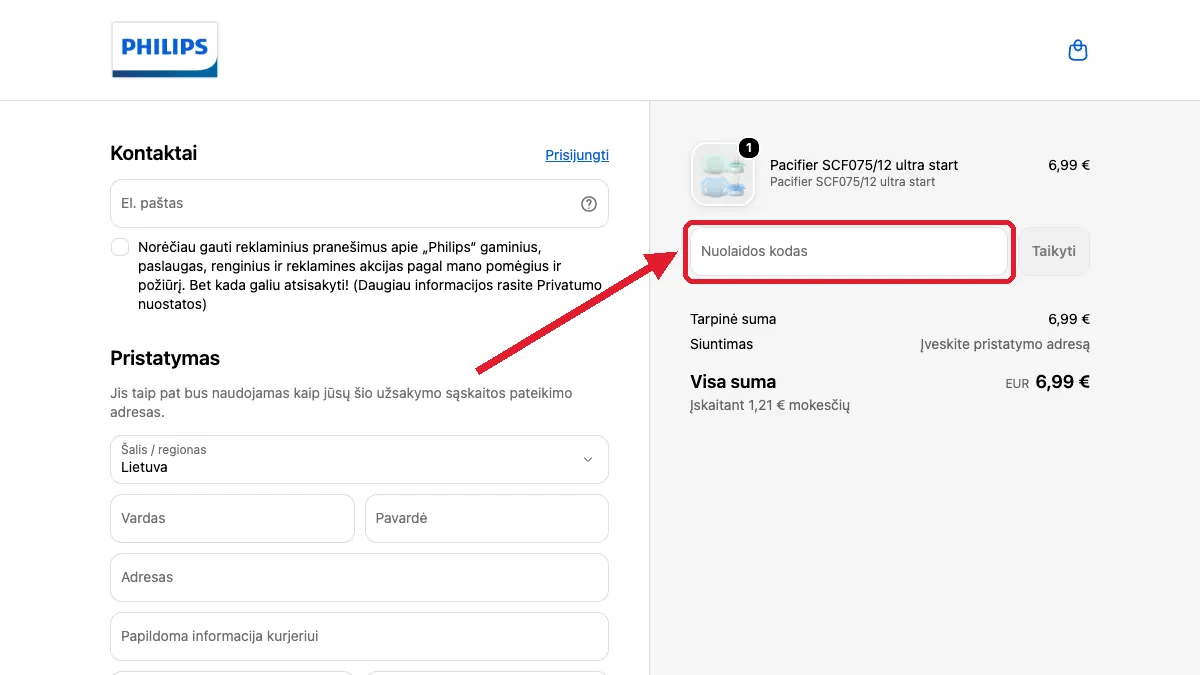The image size is (1200, 675).
Task: Click the Adresas address field
Action: (x=359, y=577)
